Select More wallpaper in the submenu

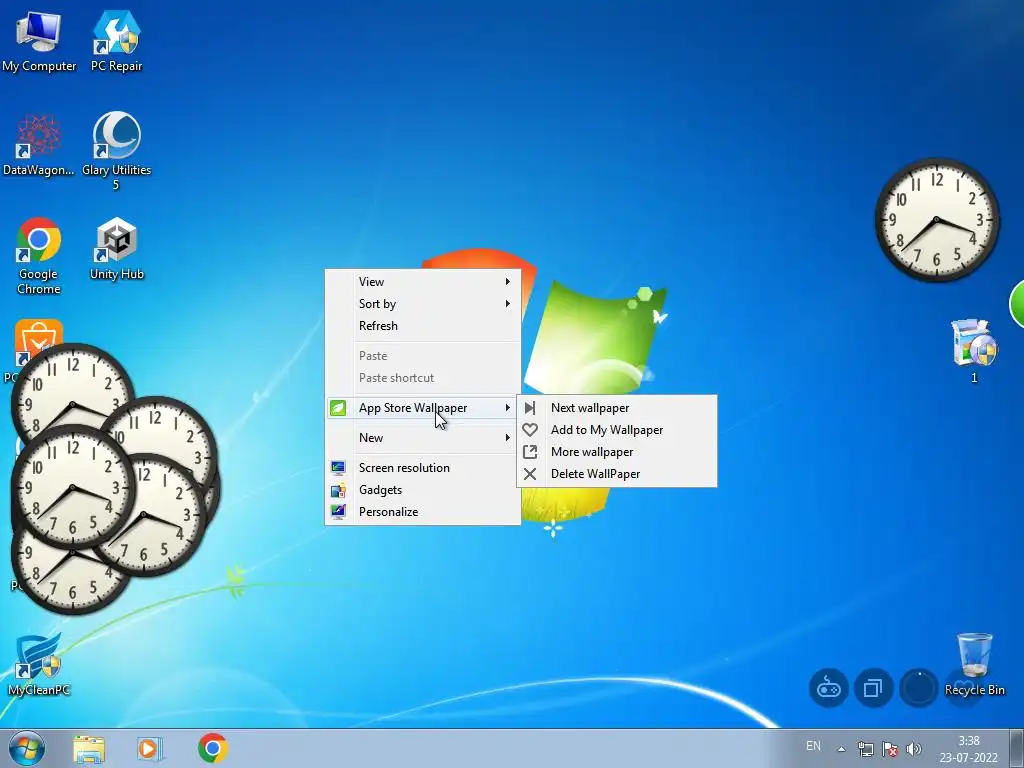(616, 452)
